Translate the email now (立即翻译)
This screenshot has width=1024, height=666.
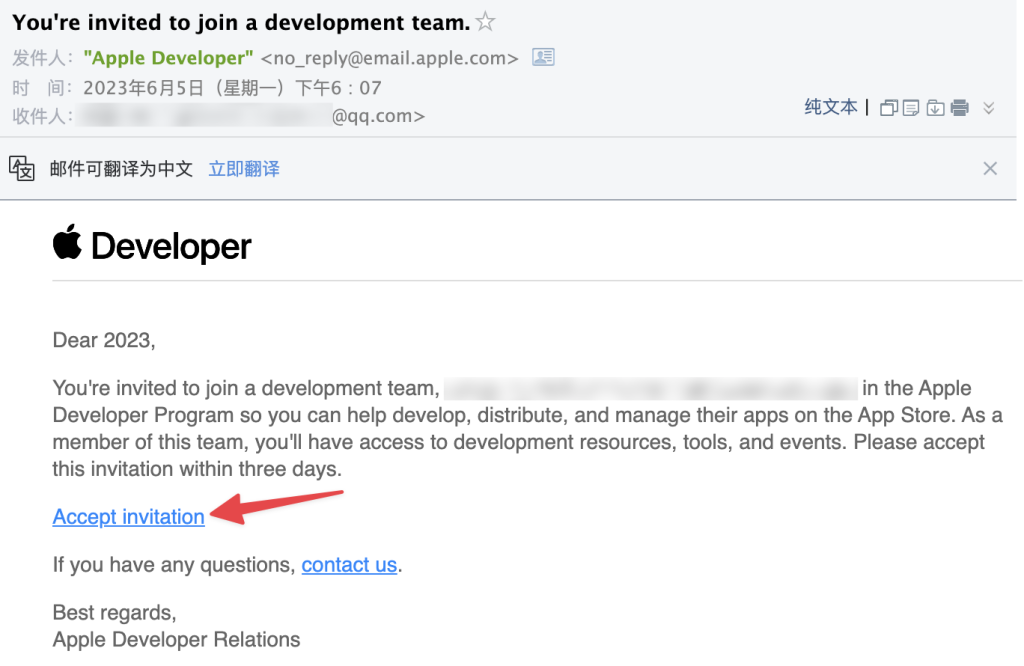[244, 169]
